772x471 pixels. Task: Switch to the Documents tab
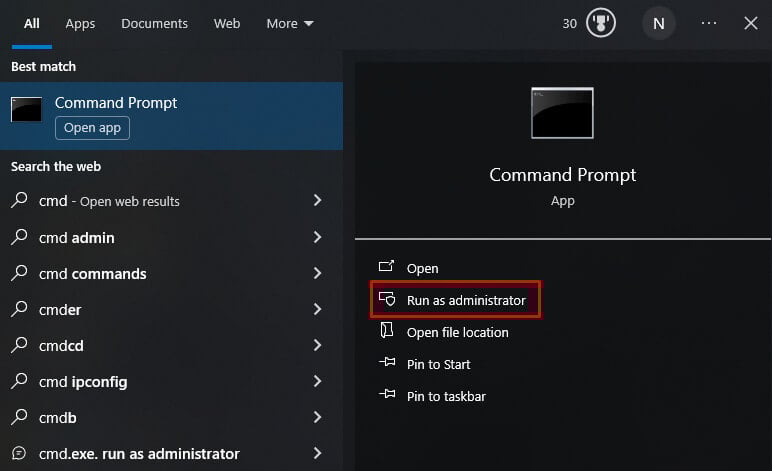point(154,23)
